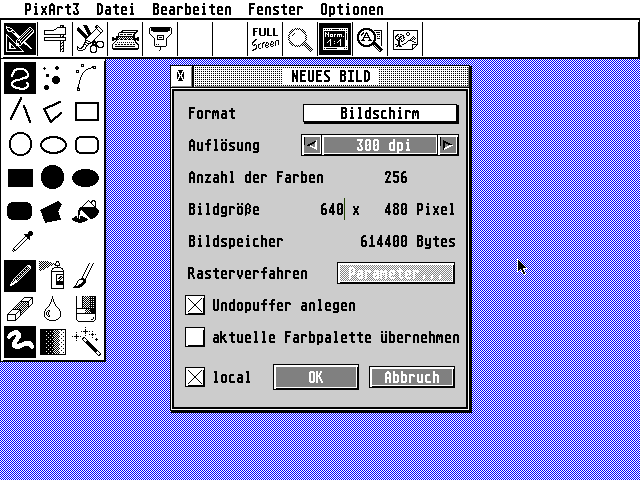
Task: Increase Auflösung with the right arrow
Action: point(448,145)
